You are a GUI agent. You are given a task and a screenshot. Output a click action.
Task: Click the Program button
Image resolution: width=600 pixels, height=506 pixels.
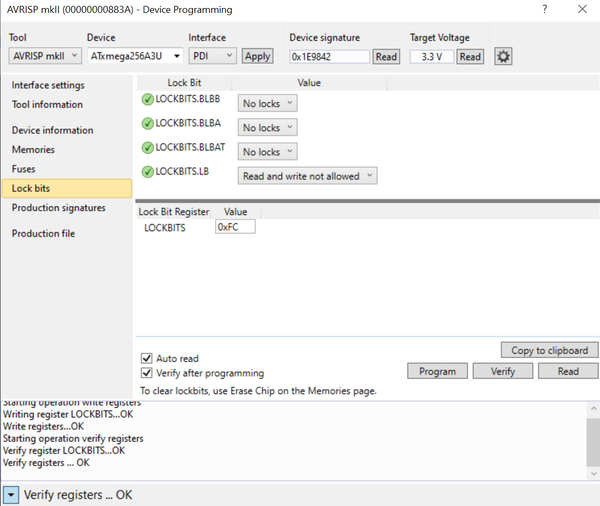pyautogui.click(x=437, y=371)
